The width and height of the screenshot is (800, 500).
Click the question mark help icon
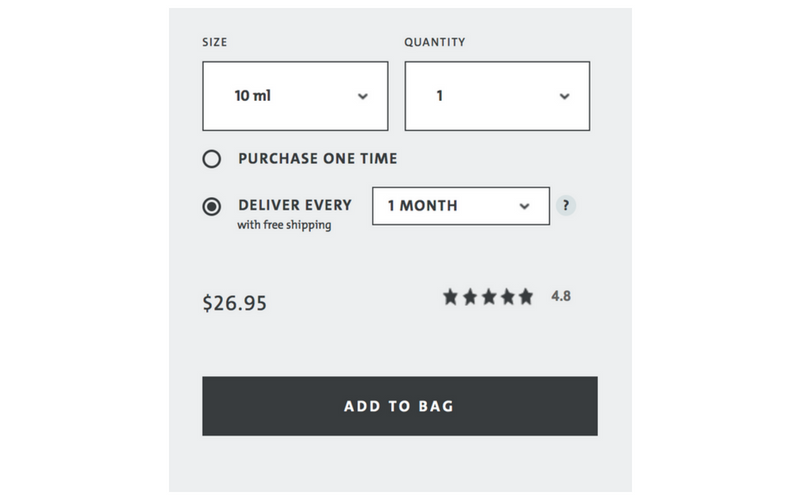(565, 206)
